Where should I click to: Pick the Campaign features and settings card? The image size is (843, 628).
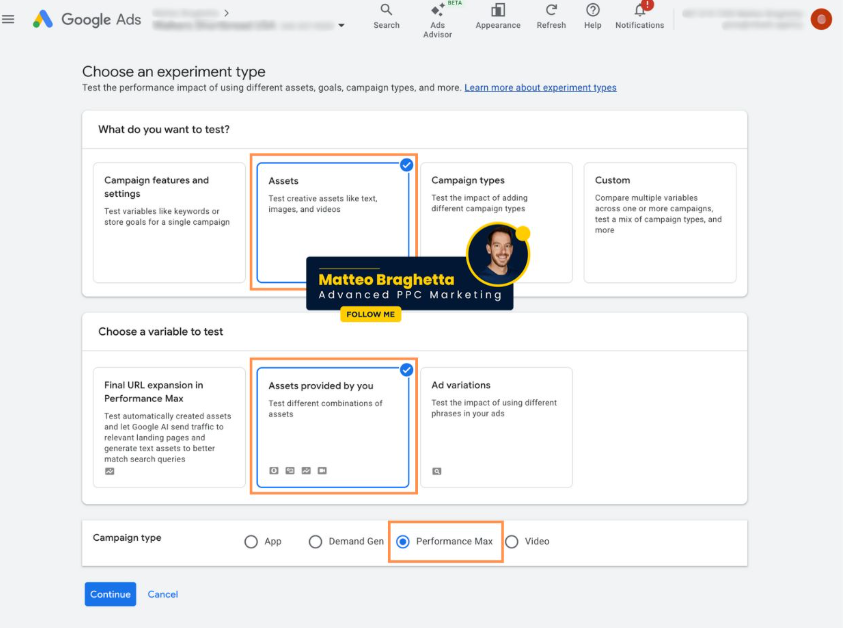169,222
